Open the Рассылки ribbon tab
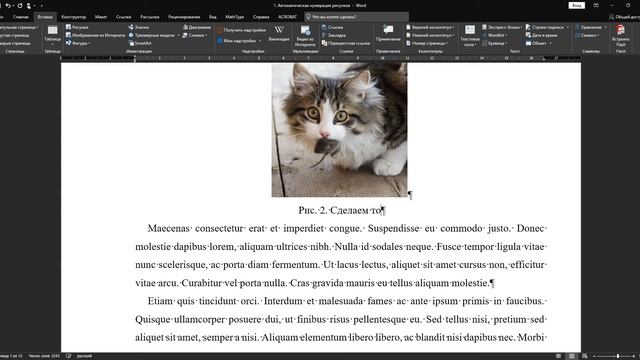The width and height of the screenshot is (640, 360). tap(149, 17)
